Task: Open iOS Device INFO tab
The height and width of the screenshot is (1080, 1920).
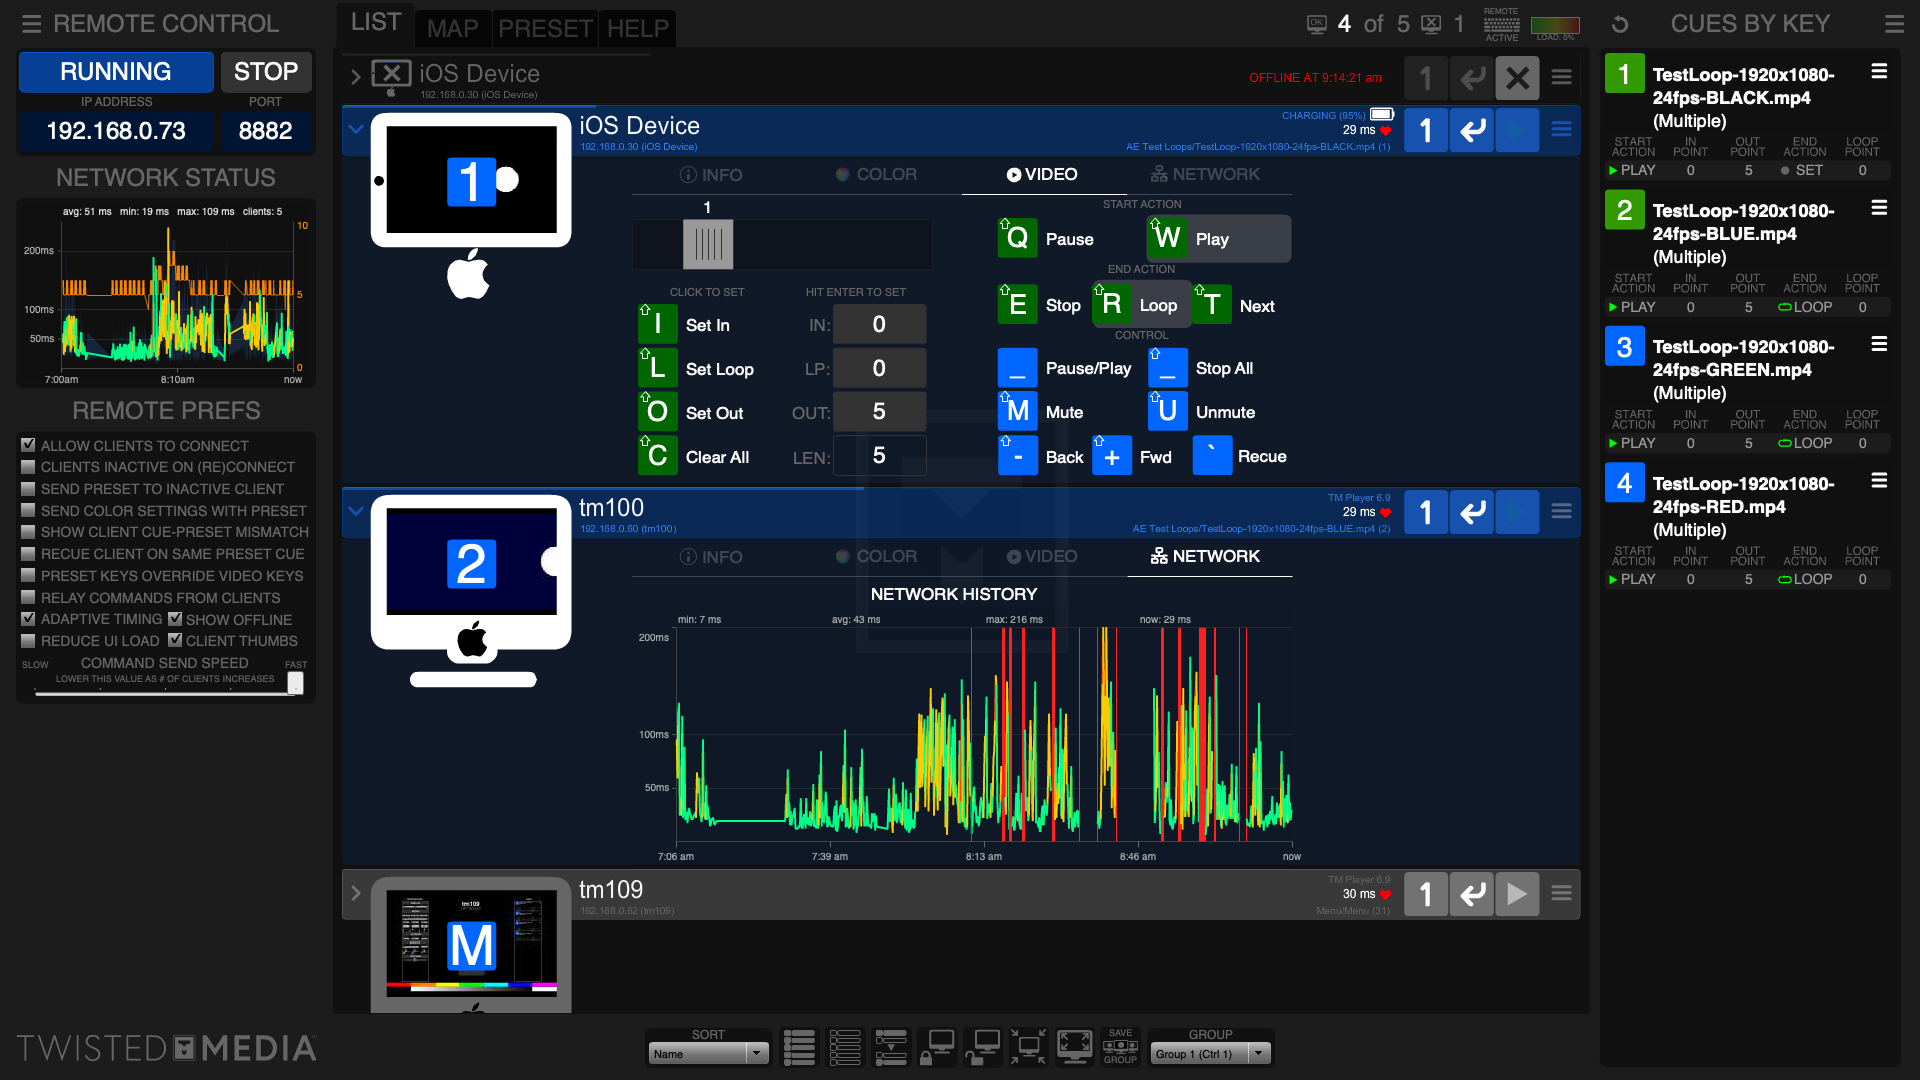Action: coord(711,175)
